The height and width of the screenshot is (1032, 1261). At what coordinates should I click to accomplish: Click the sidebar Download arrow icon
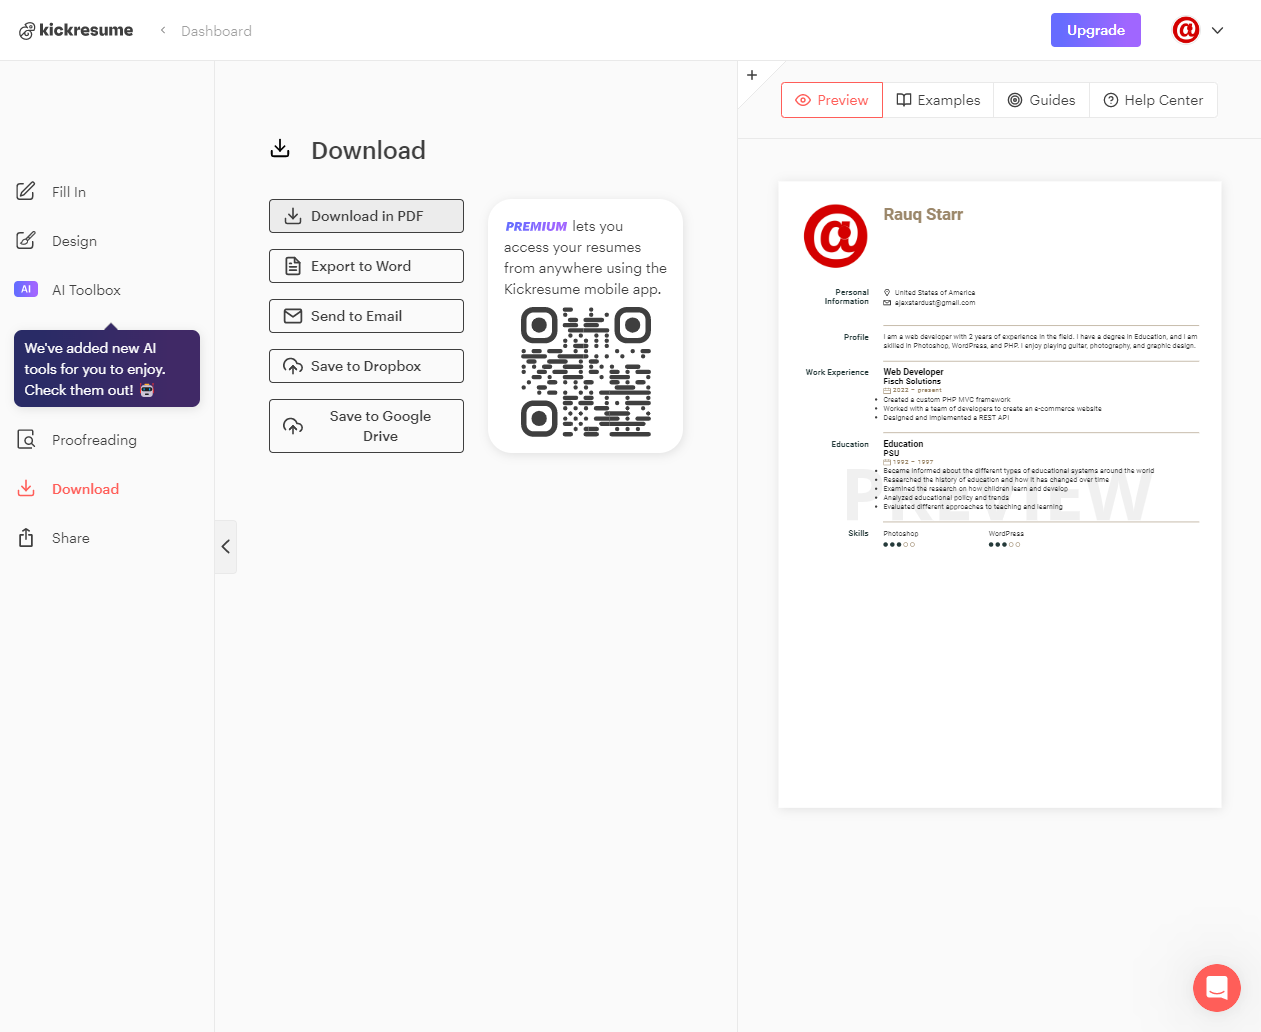pyautogui.click(x=26, y=488)
